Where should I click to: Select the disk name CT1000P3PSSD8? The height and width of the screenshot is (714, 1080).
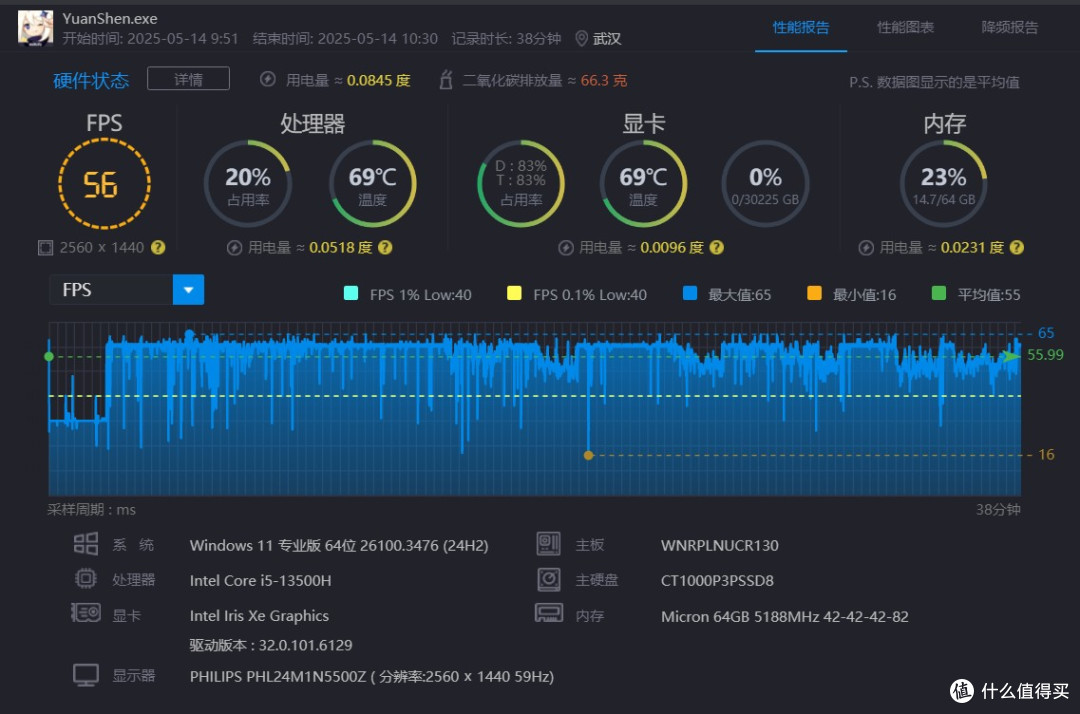click(x=717, y=580)
